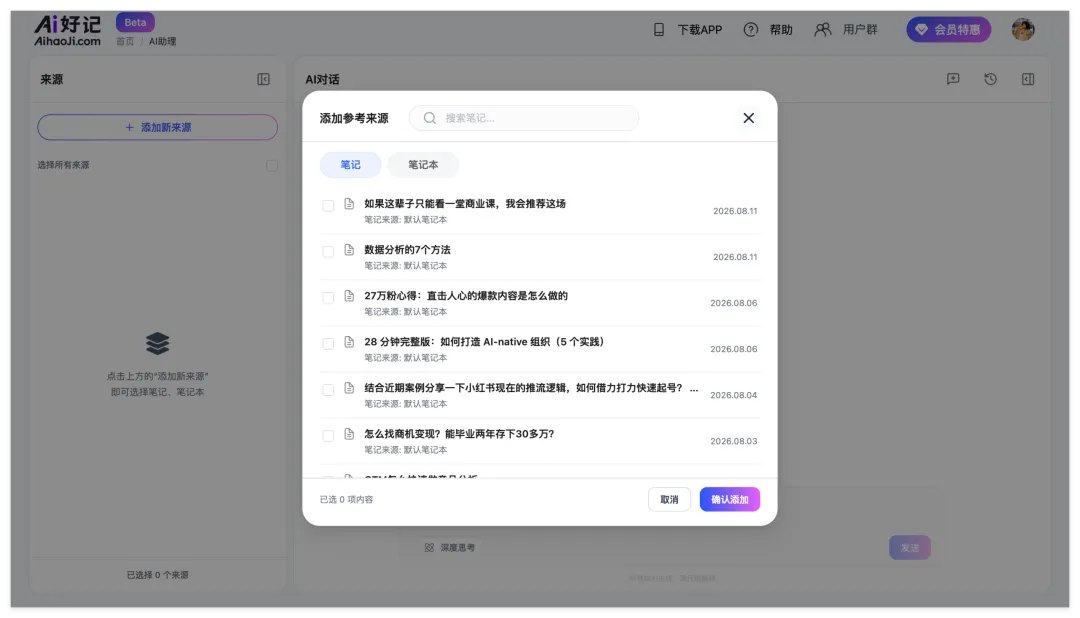Click the Beta badge
1080x618 pixels.
(135, 22)
